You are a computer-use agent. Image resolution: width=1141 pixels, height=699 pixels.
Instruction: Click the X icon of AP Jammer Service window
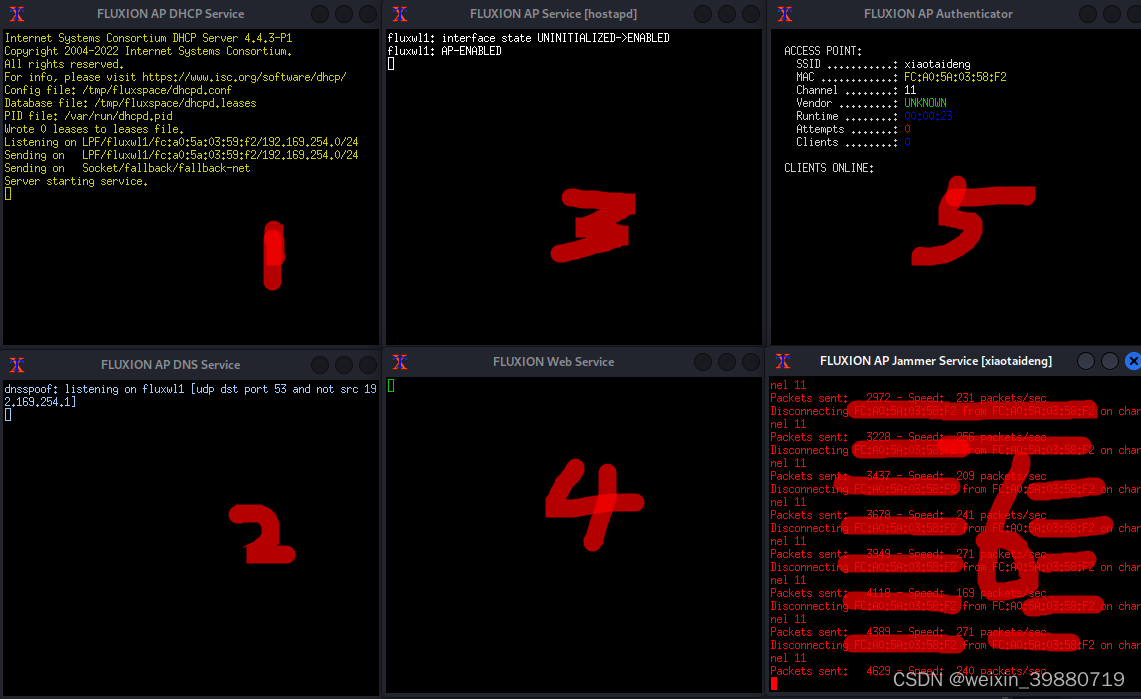783,361
